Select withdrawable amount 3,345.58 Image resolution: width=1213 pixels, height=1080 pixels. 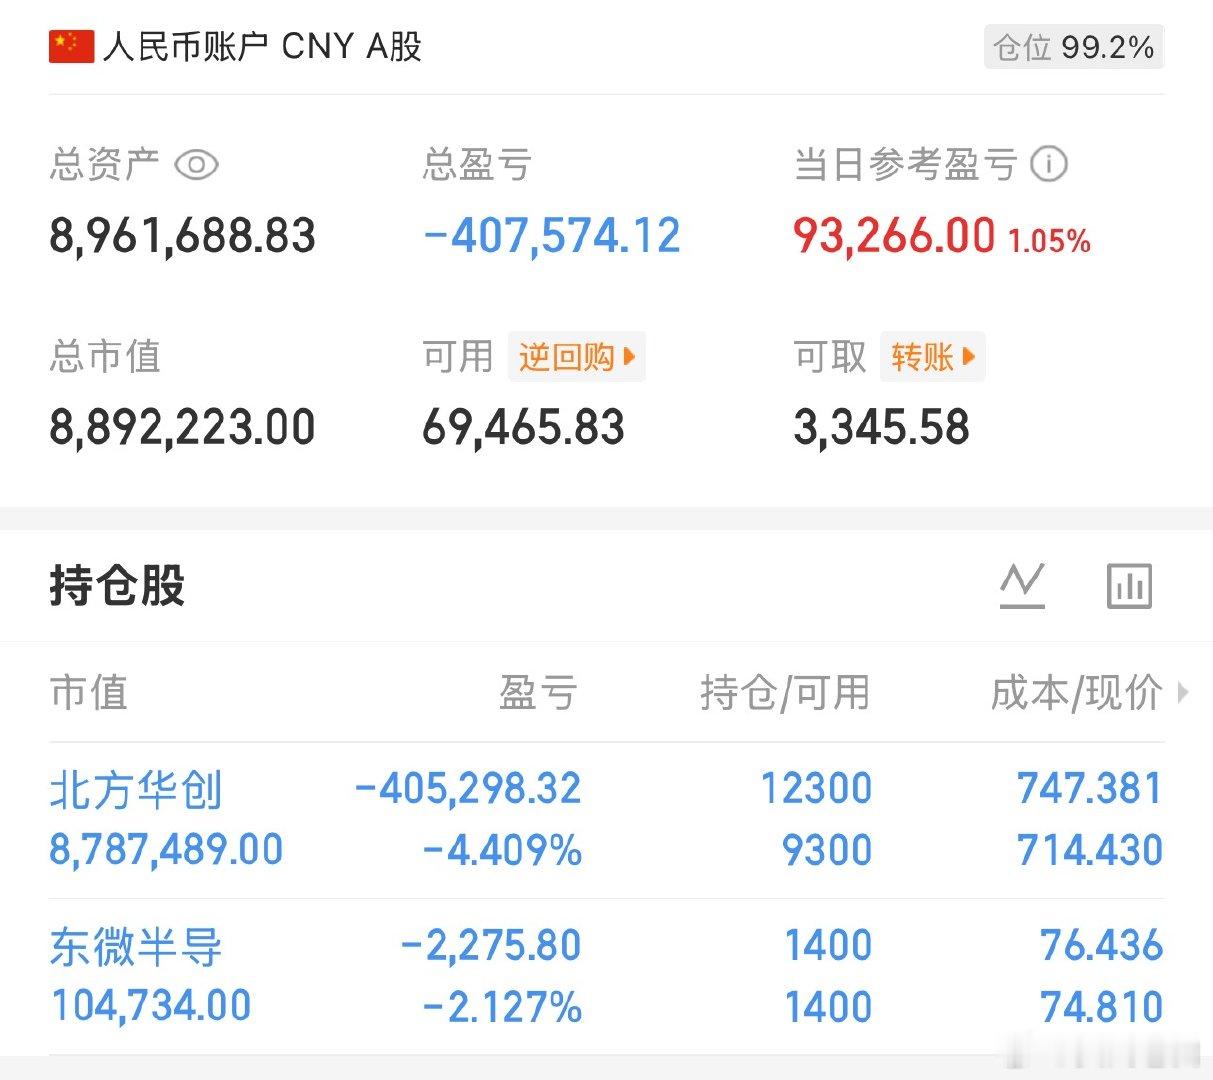[x=881, y=427]
